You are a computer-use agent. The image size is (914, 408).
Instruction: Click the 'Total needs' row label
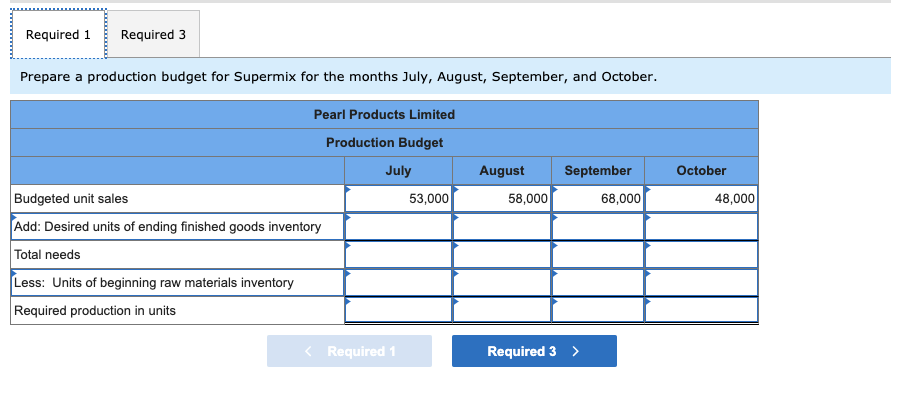pos(47,255)
